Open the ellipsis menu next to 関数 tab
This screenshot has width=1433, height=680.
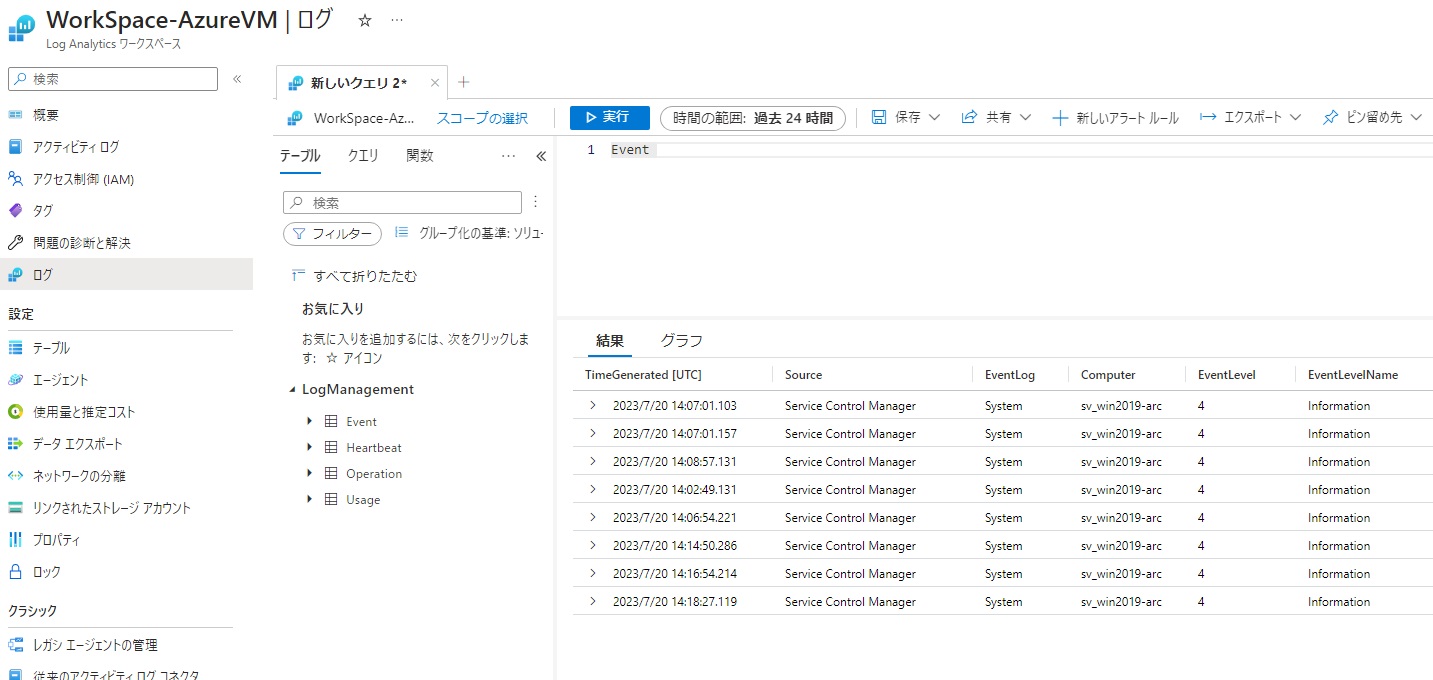pyautogui.click(x=508, y=156)
